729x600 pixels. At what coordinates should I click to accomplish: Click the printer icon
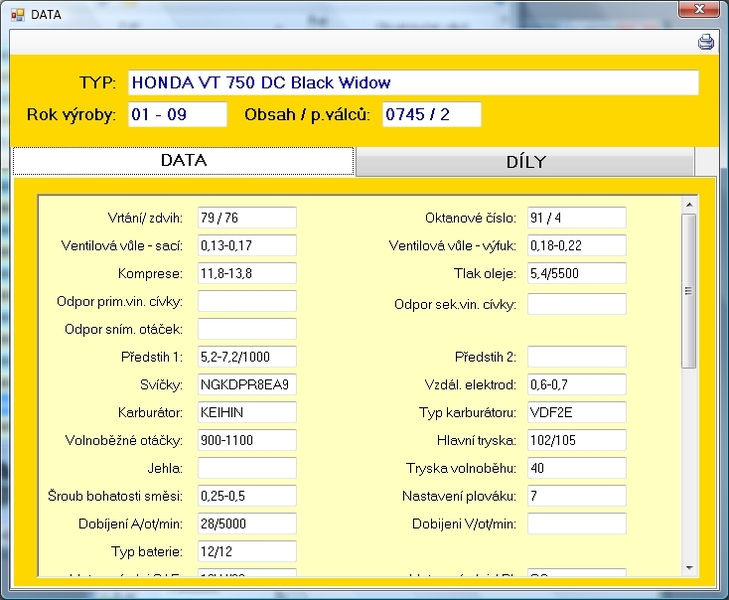[x=706, y=42]
